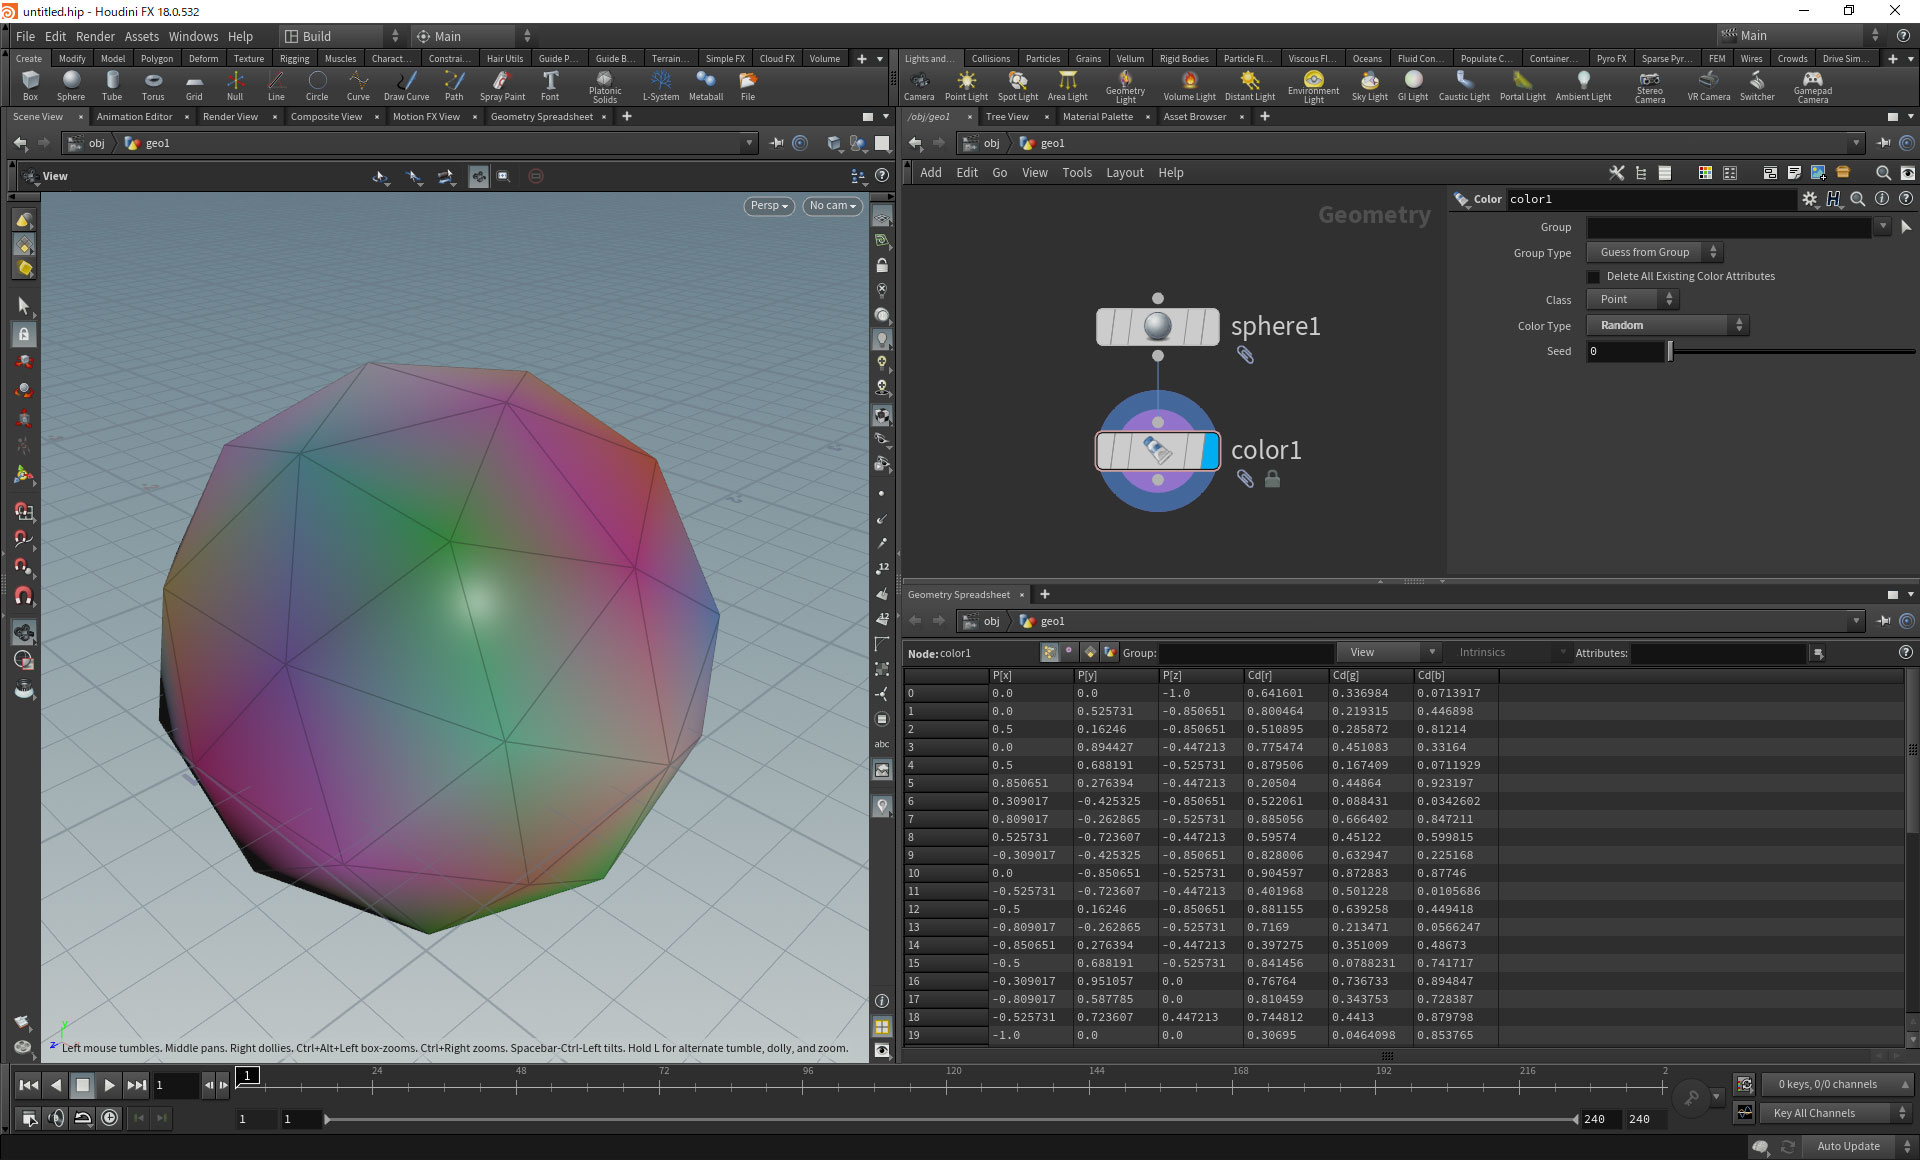
Task: Create a Sky Light
Action: 1370,85
